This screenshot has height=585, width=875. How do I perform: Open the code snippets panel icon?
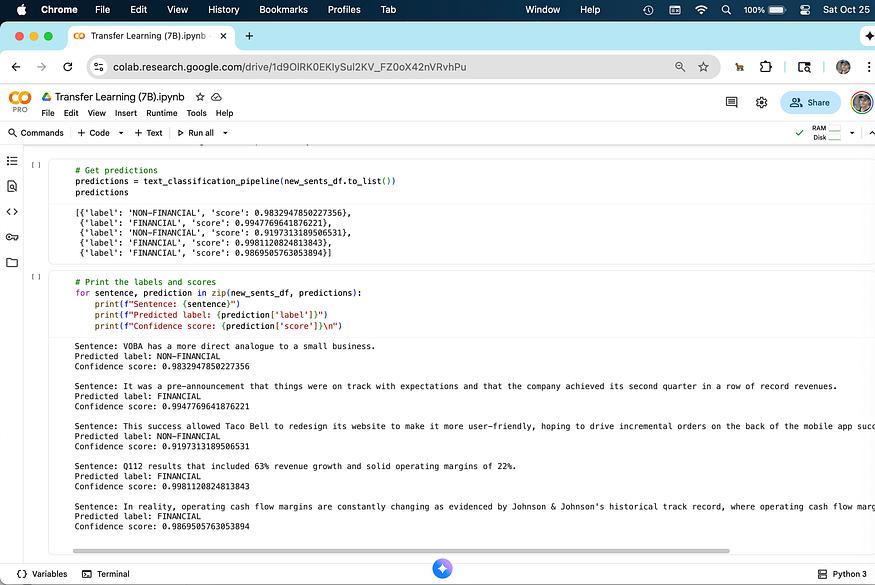tap(12, 211)
